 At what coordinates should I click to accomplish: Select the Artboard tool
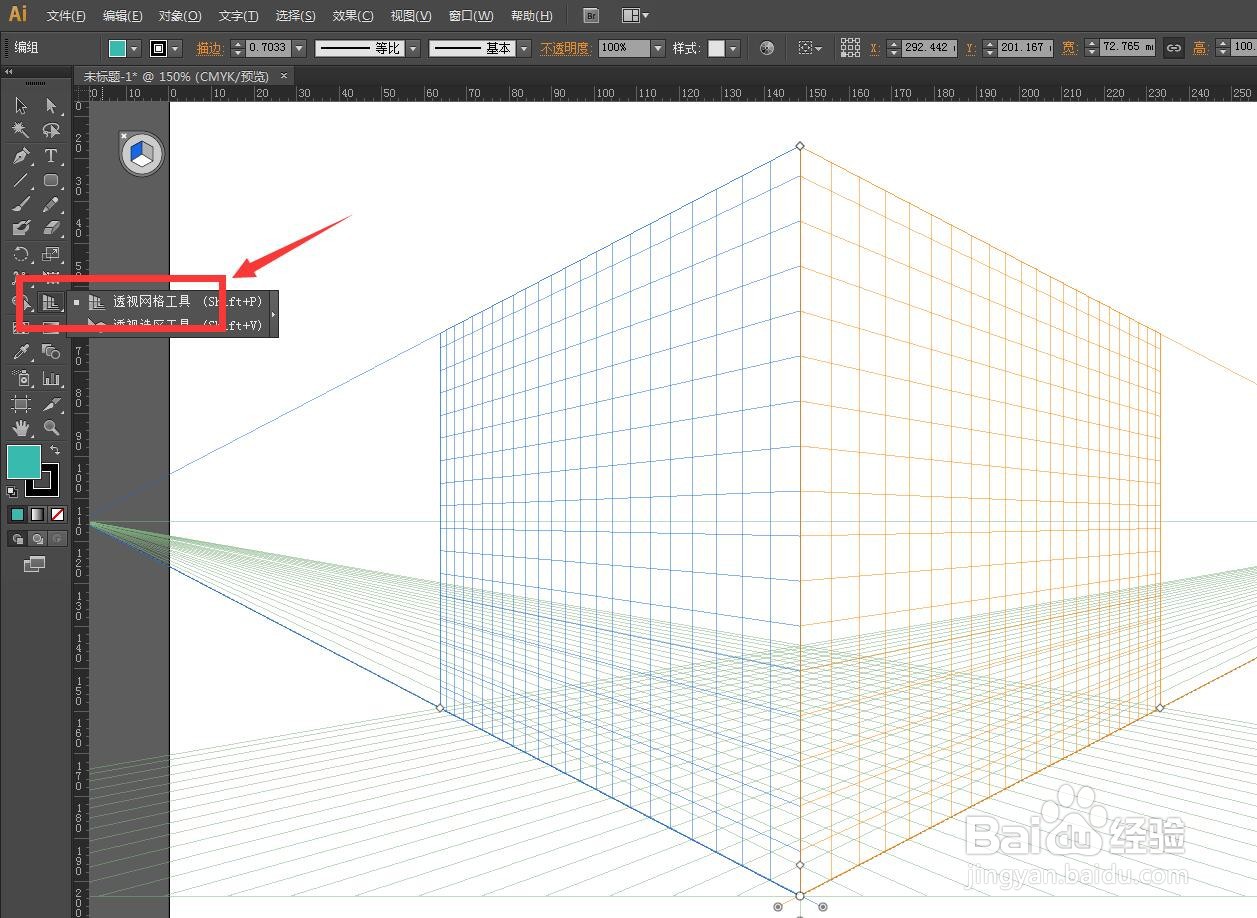click(21, 403)
